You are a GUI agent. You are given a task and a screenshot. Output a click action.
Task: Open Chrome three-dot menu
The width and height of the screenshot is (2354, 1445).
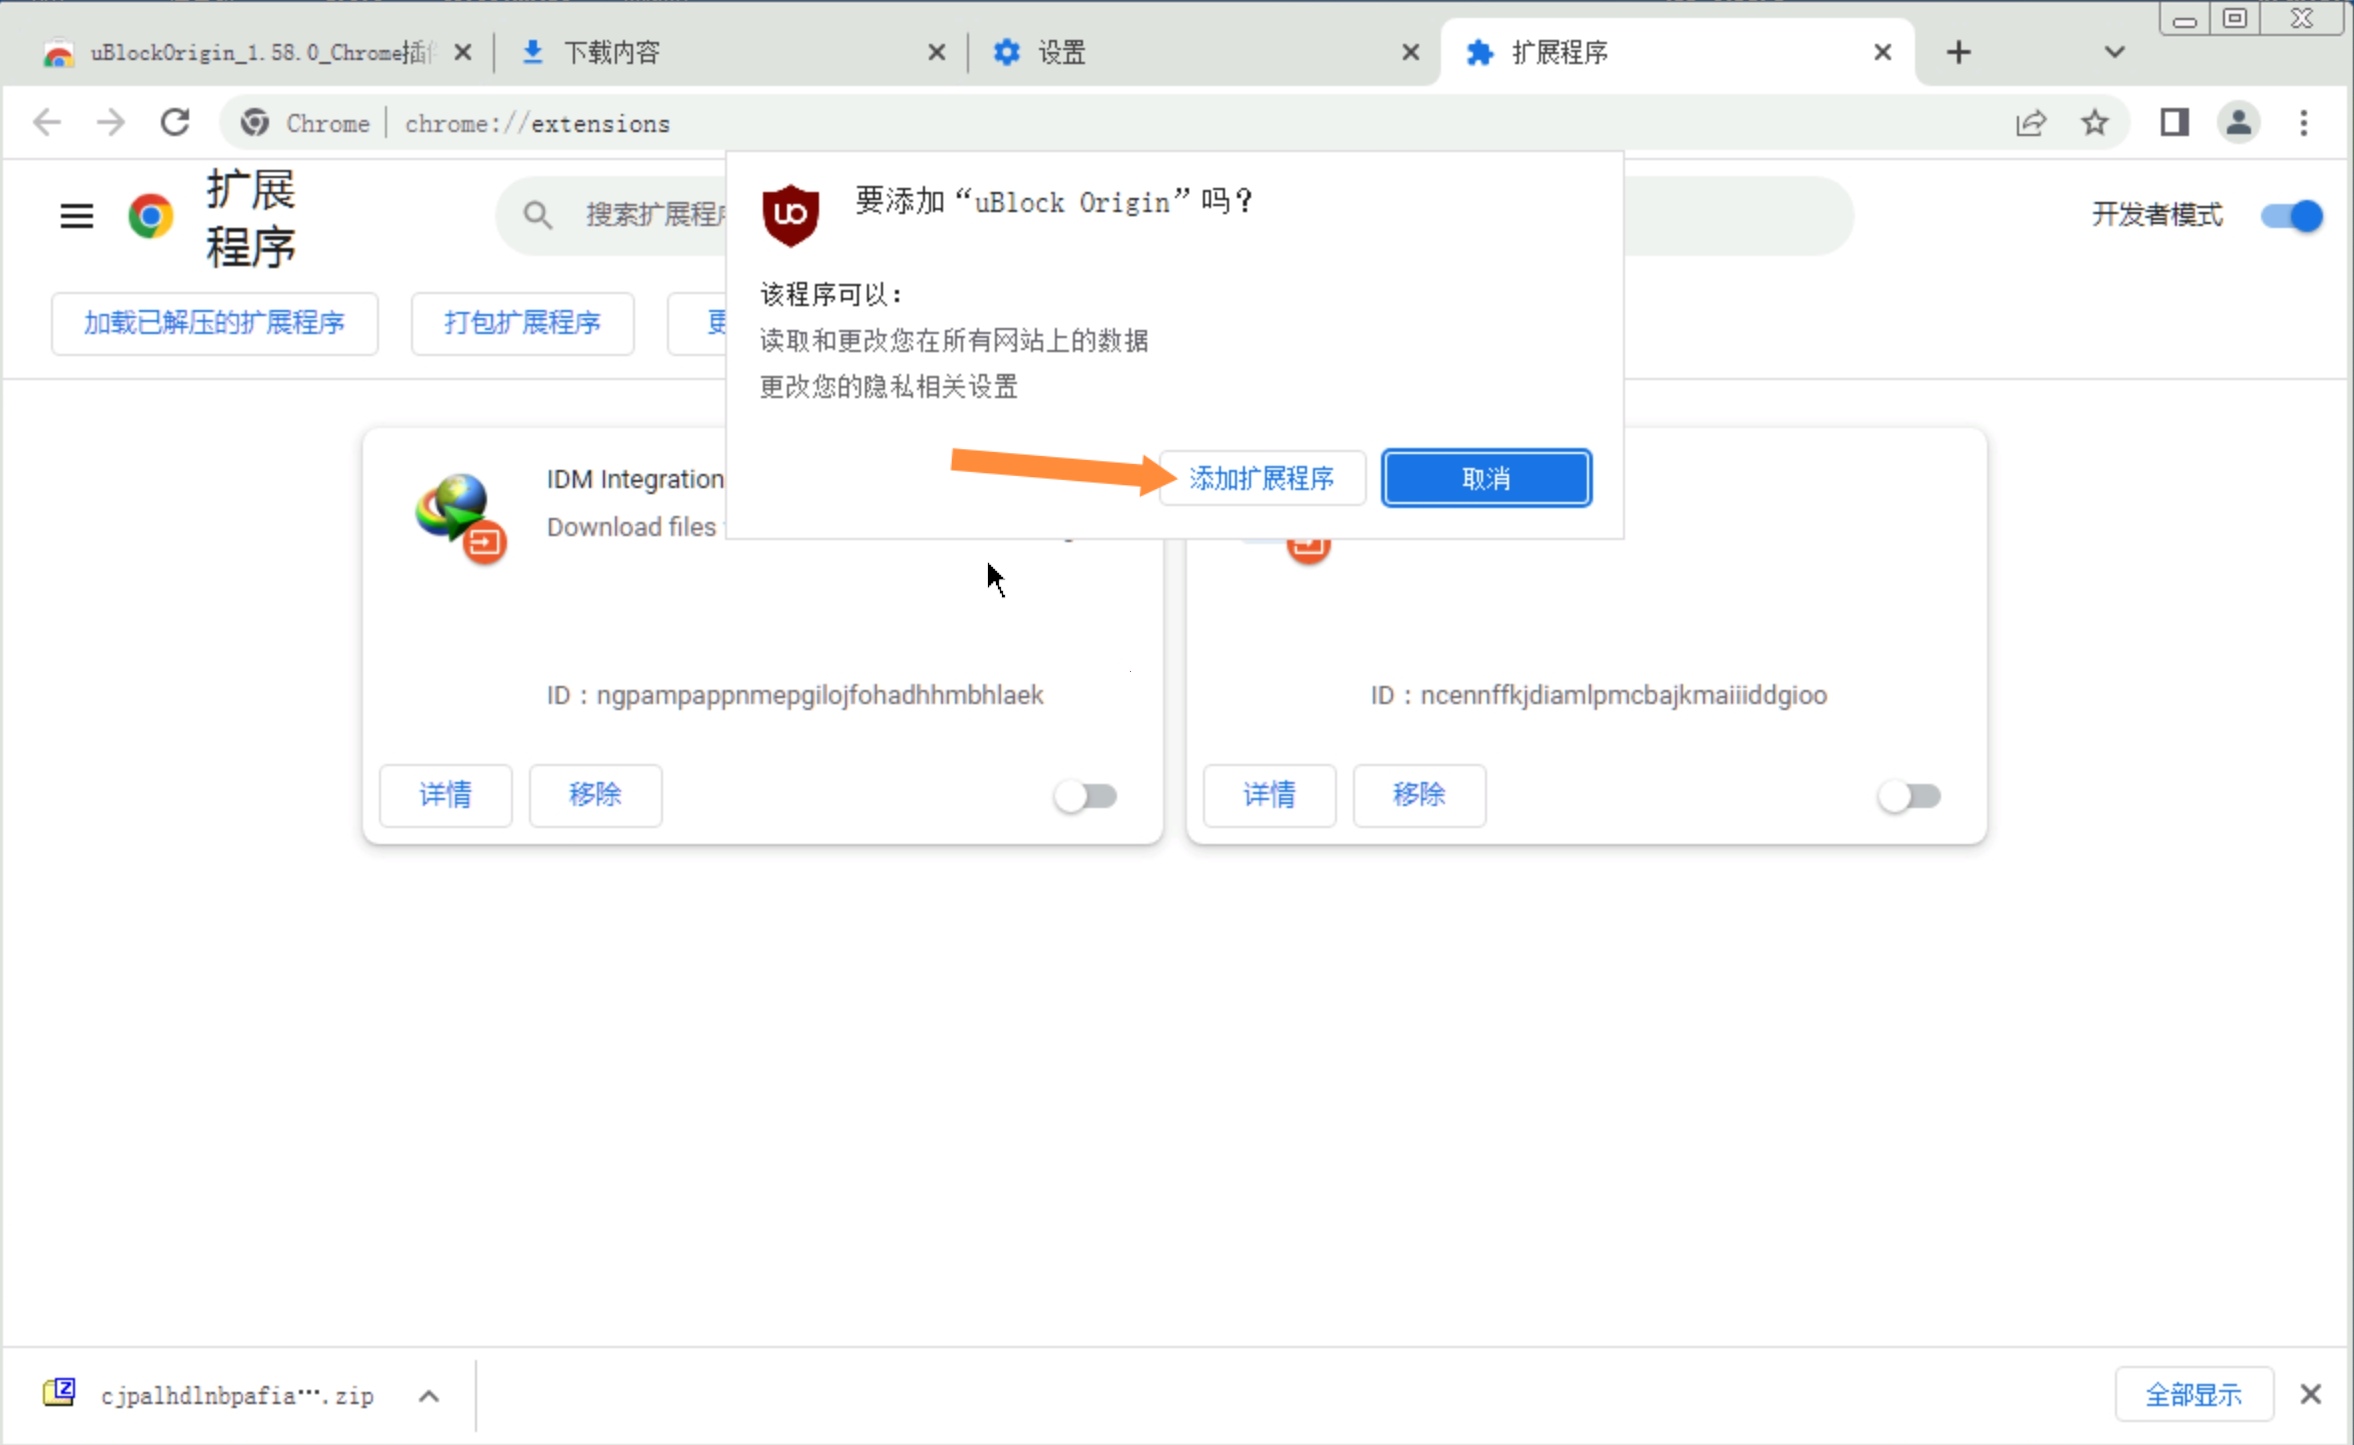(x=2304, y=123)
